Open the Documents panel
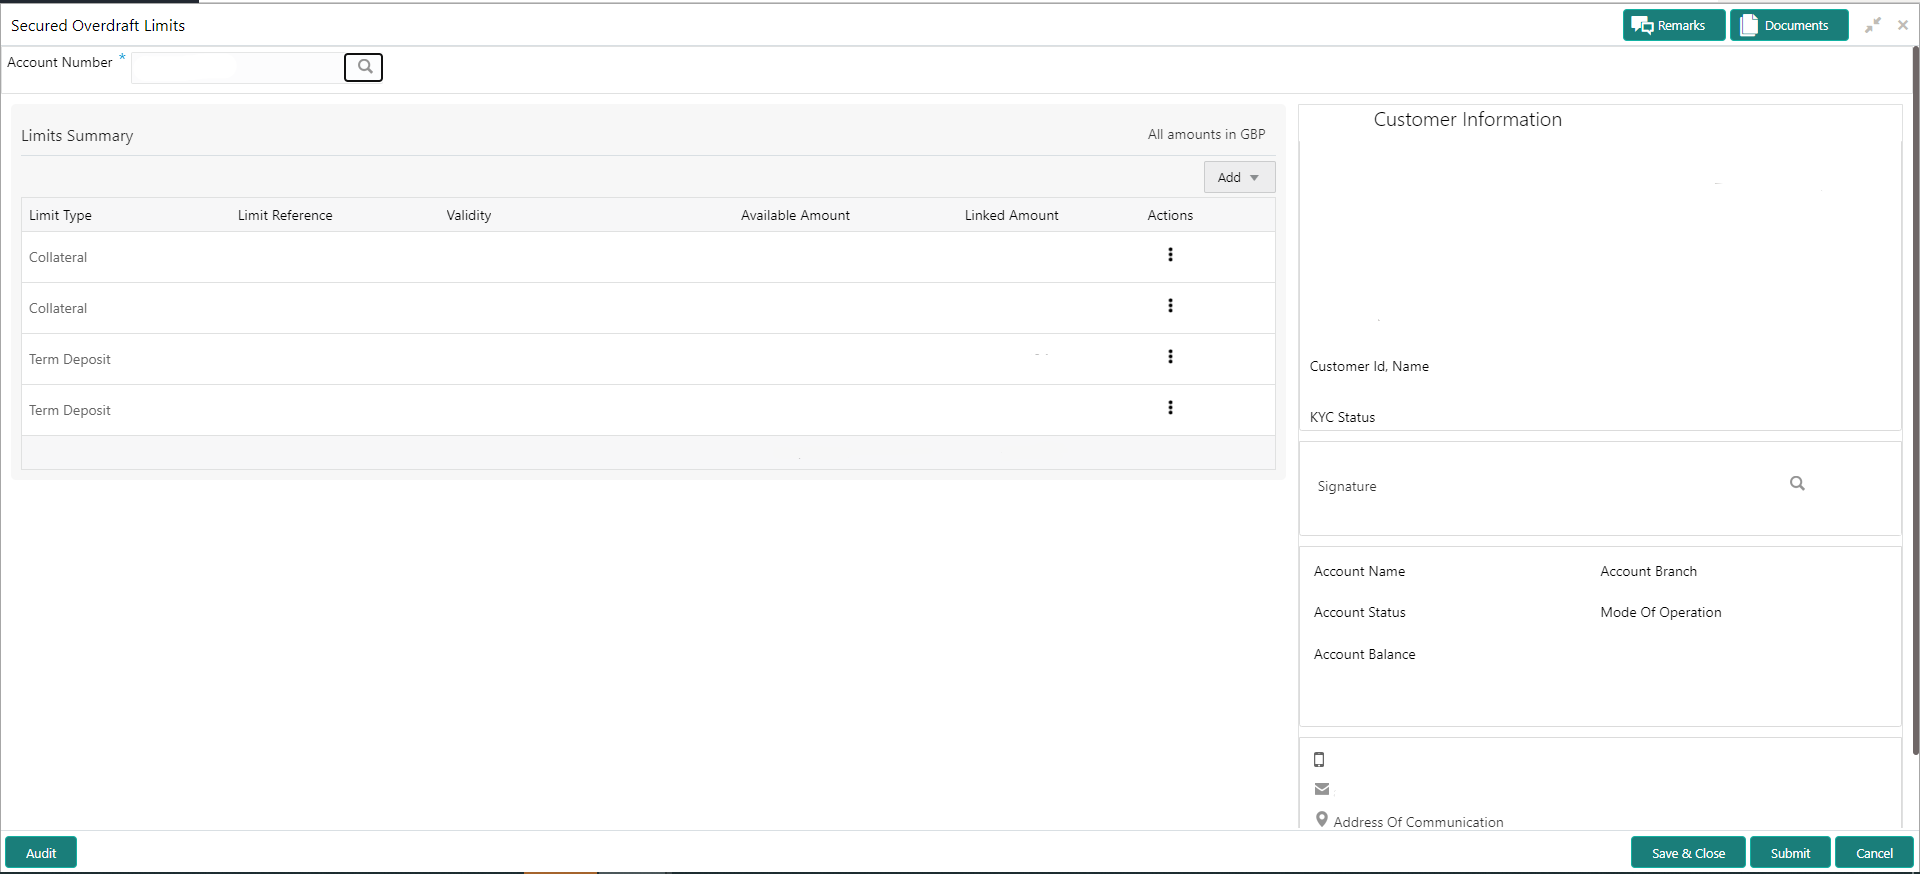The image size is (1920, 874). 1788,26
